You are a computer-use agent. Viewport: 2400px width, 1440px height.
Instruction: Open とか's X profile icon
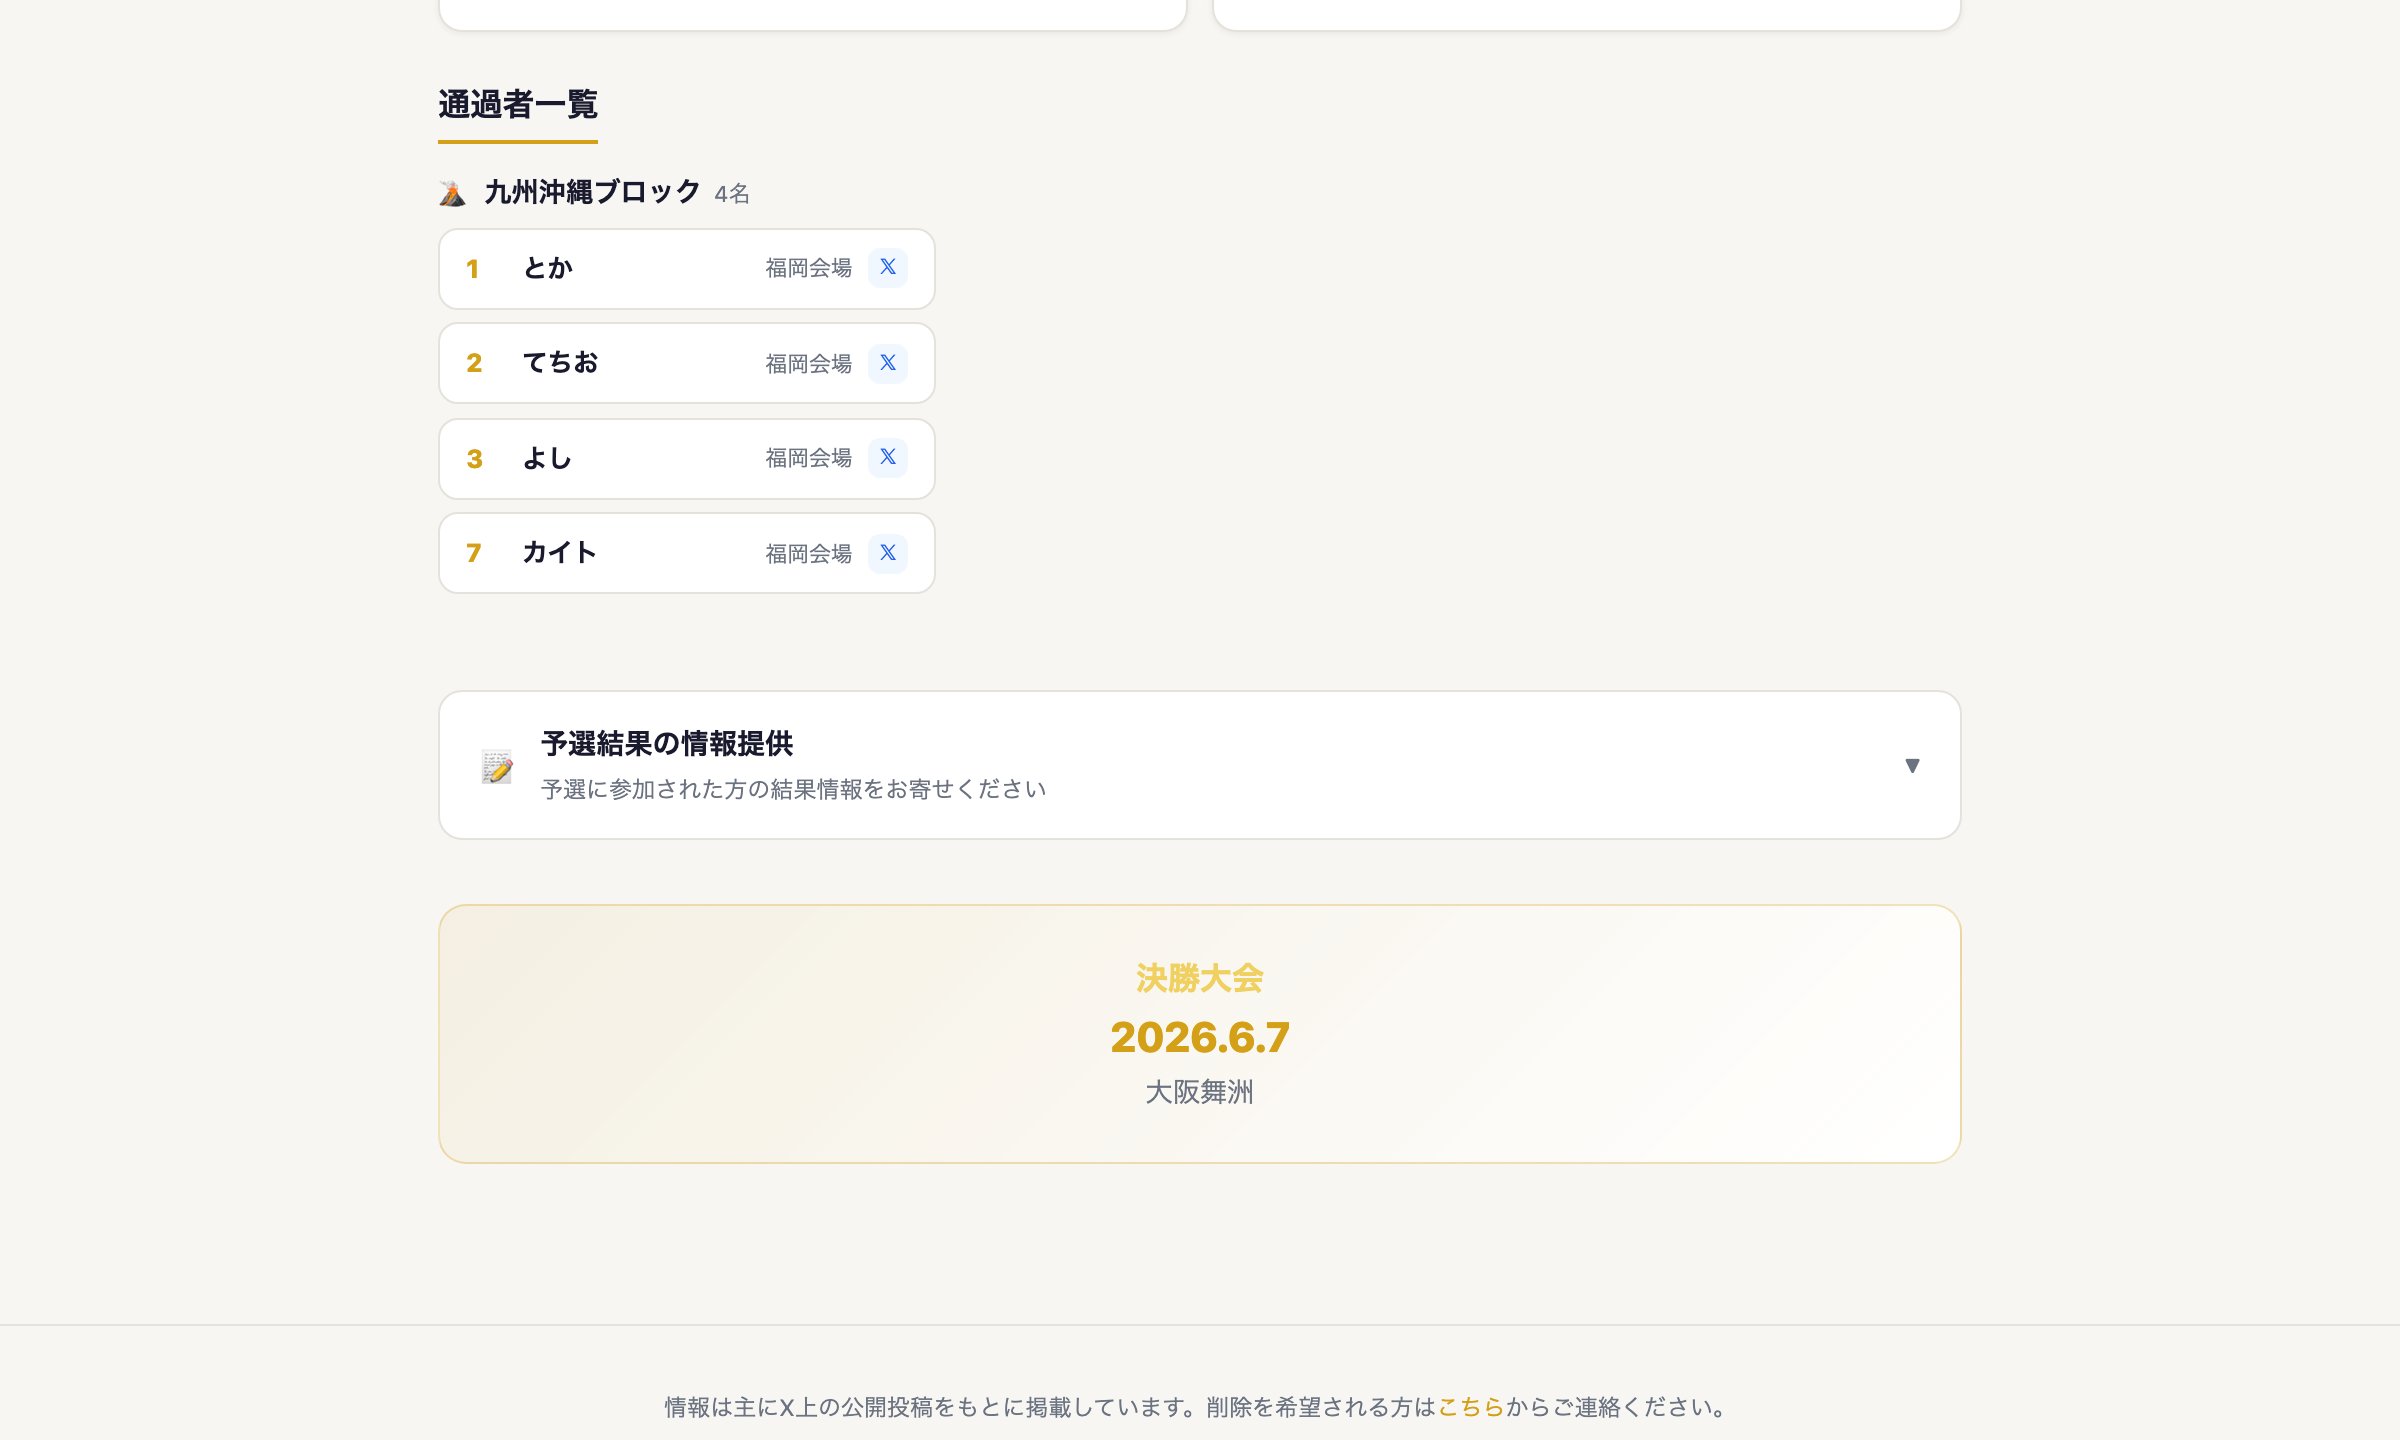tap(887, 268)
